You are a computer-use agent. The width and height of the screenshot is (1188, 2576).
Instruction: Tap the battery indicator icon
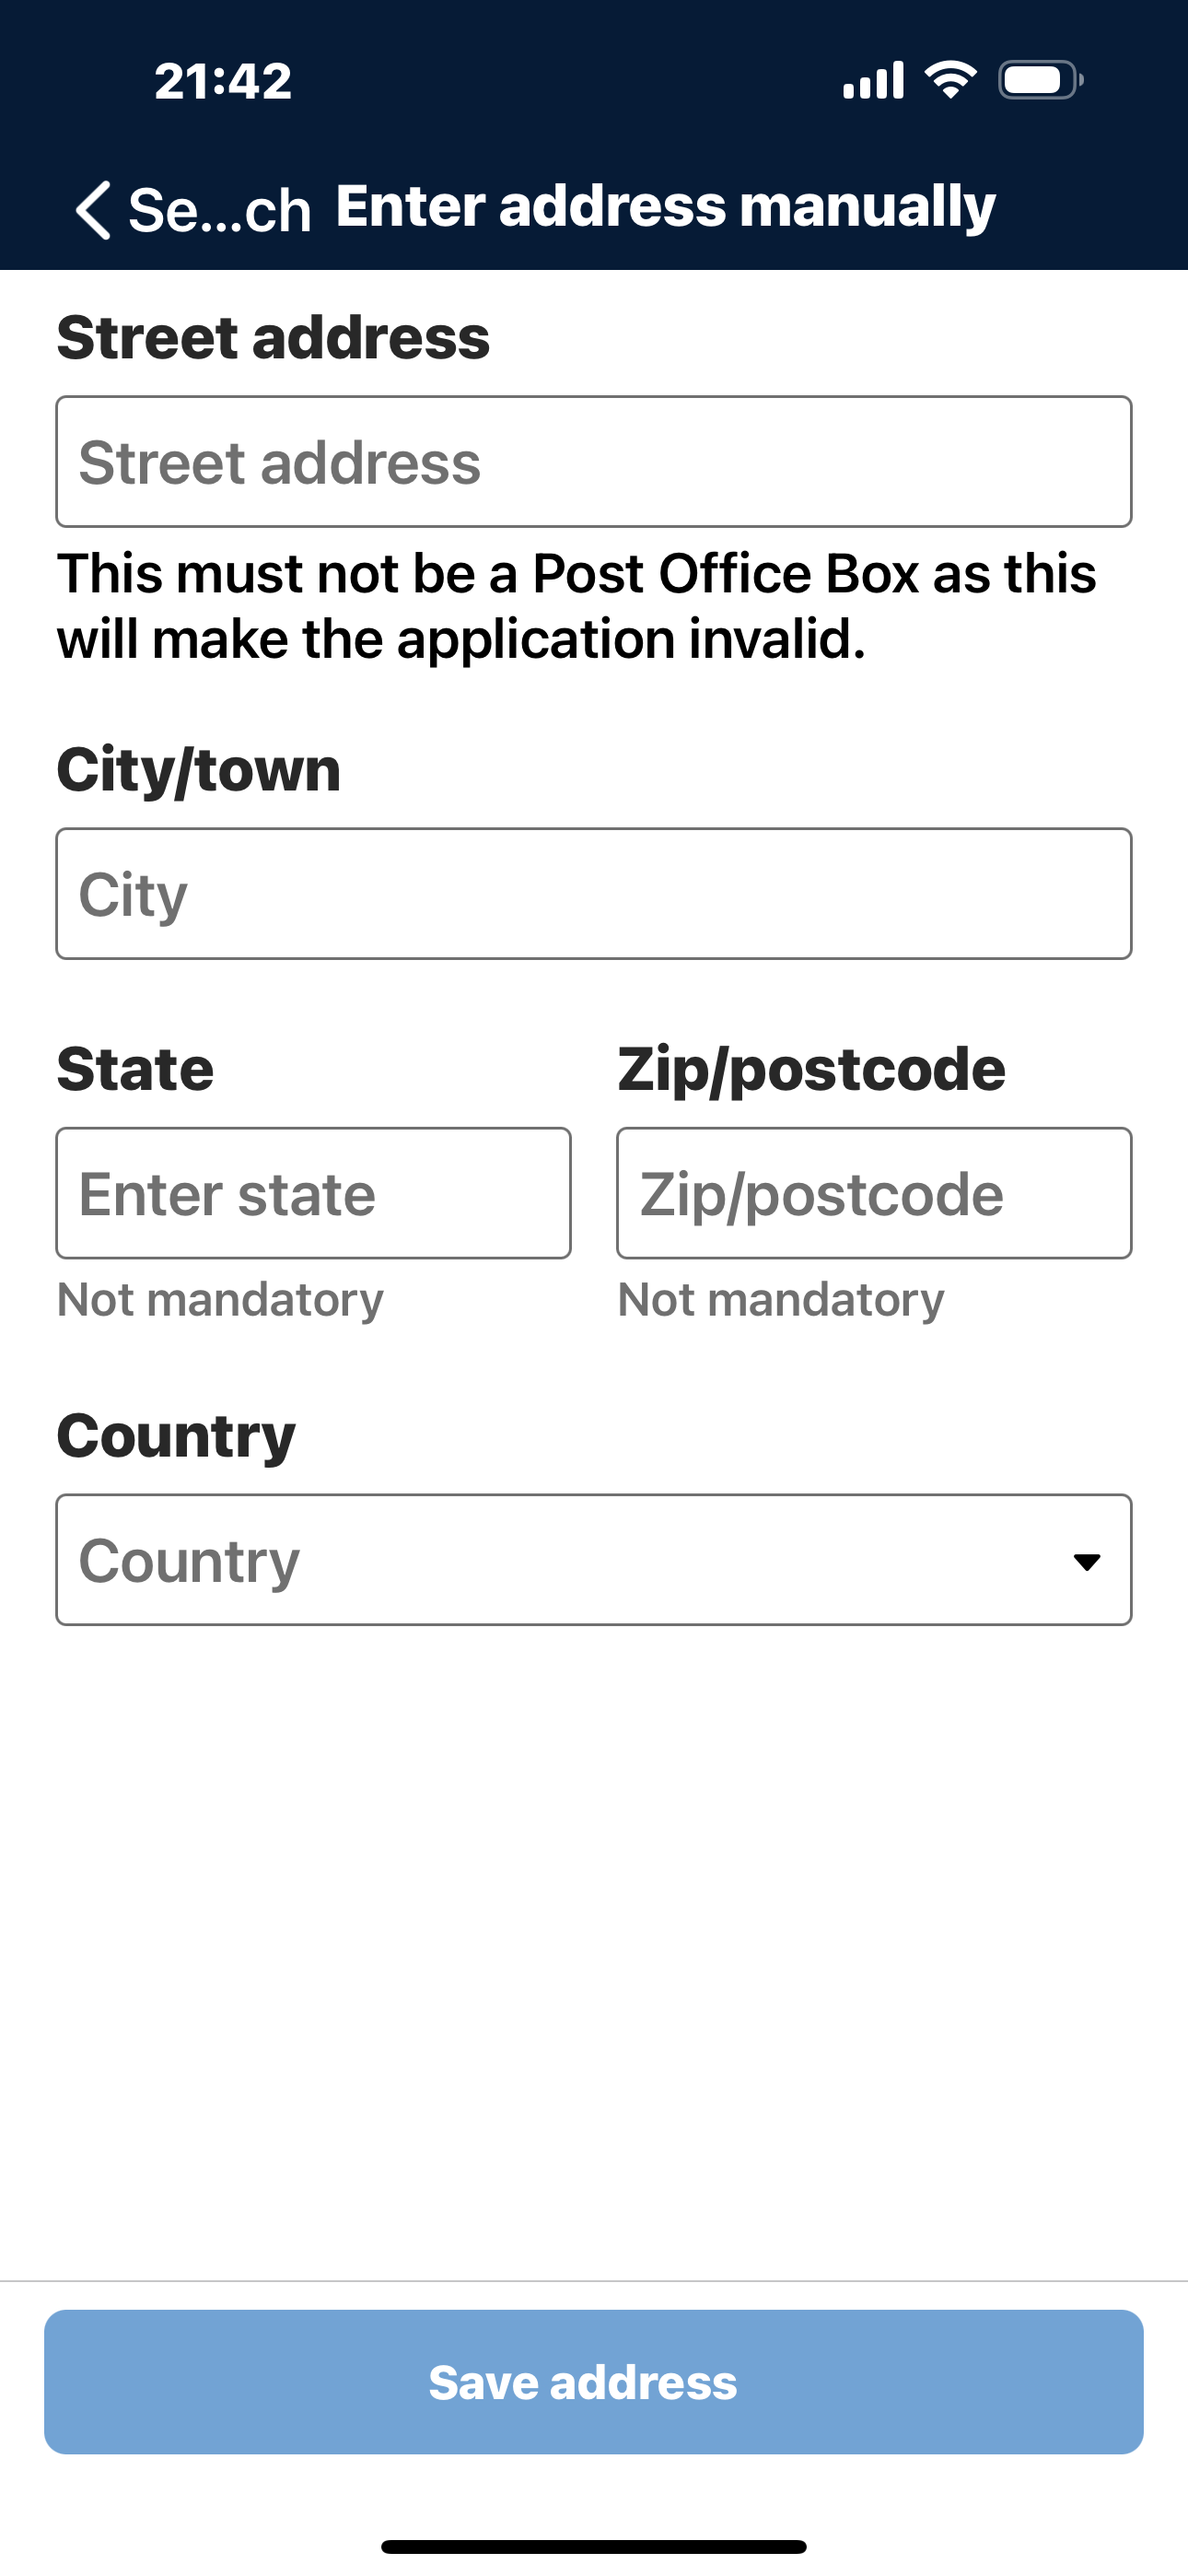coord(1040,80)
